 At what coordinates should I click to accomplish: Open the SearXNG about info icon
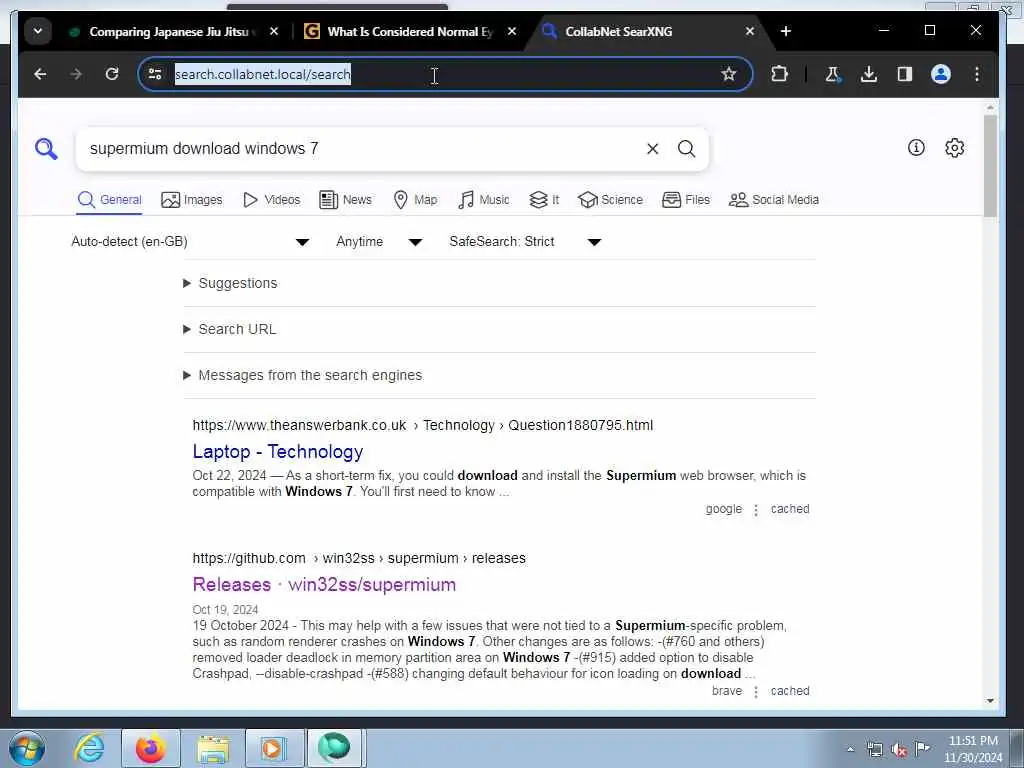coord(916,148)
